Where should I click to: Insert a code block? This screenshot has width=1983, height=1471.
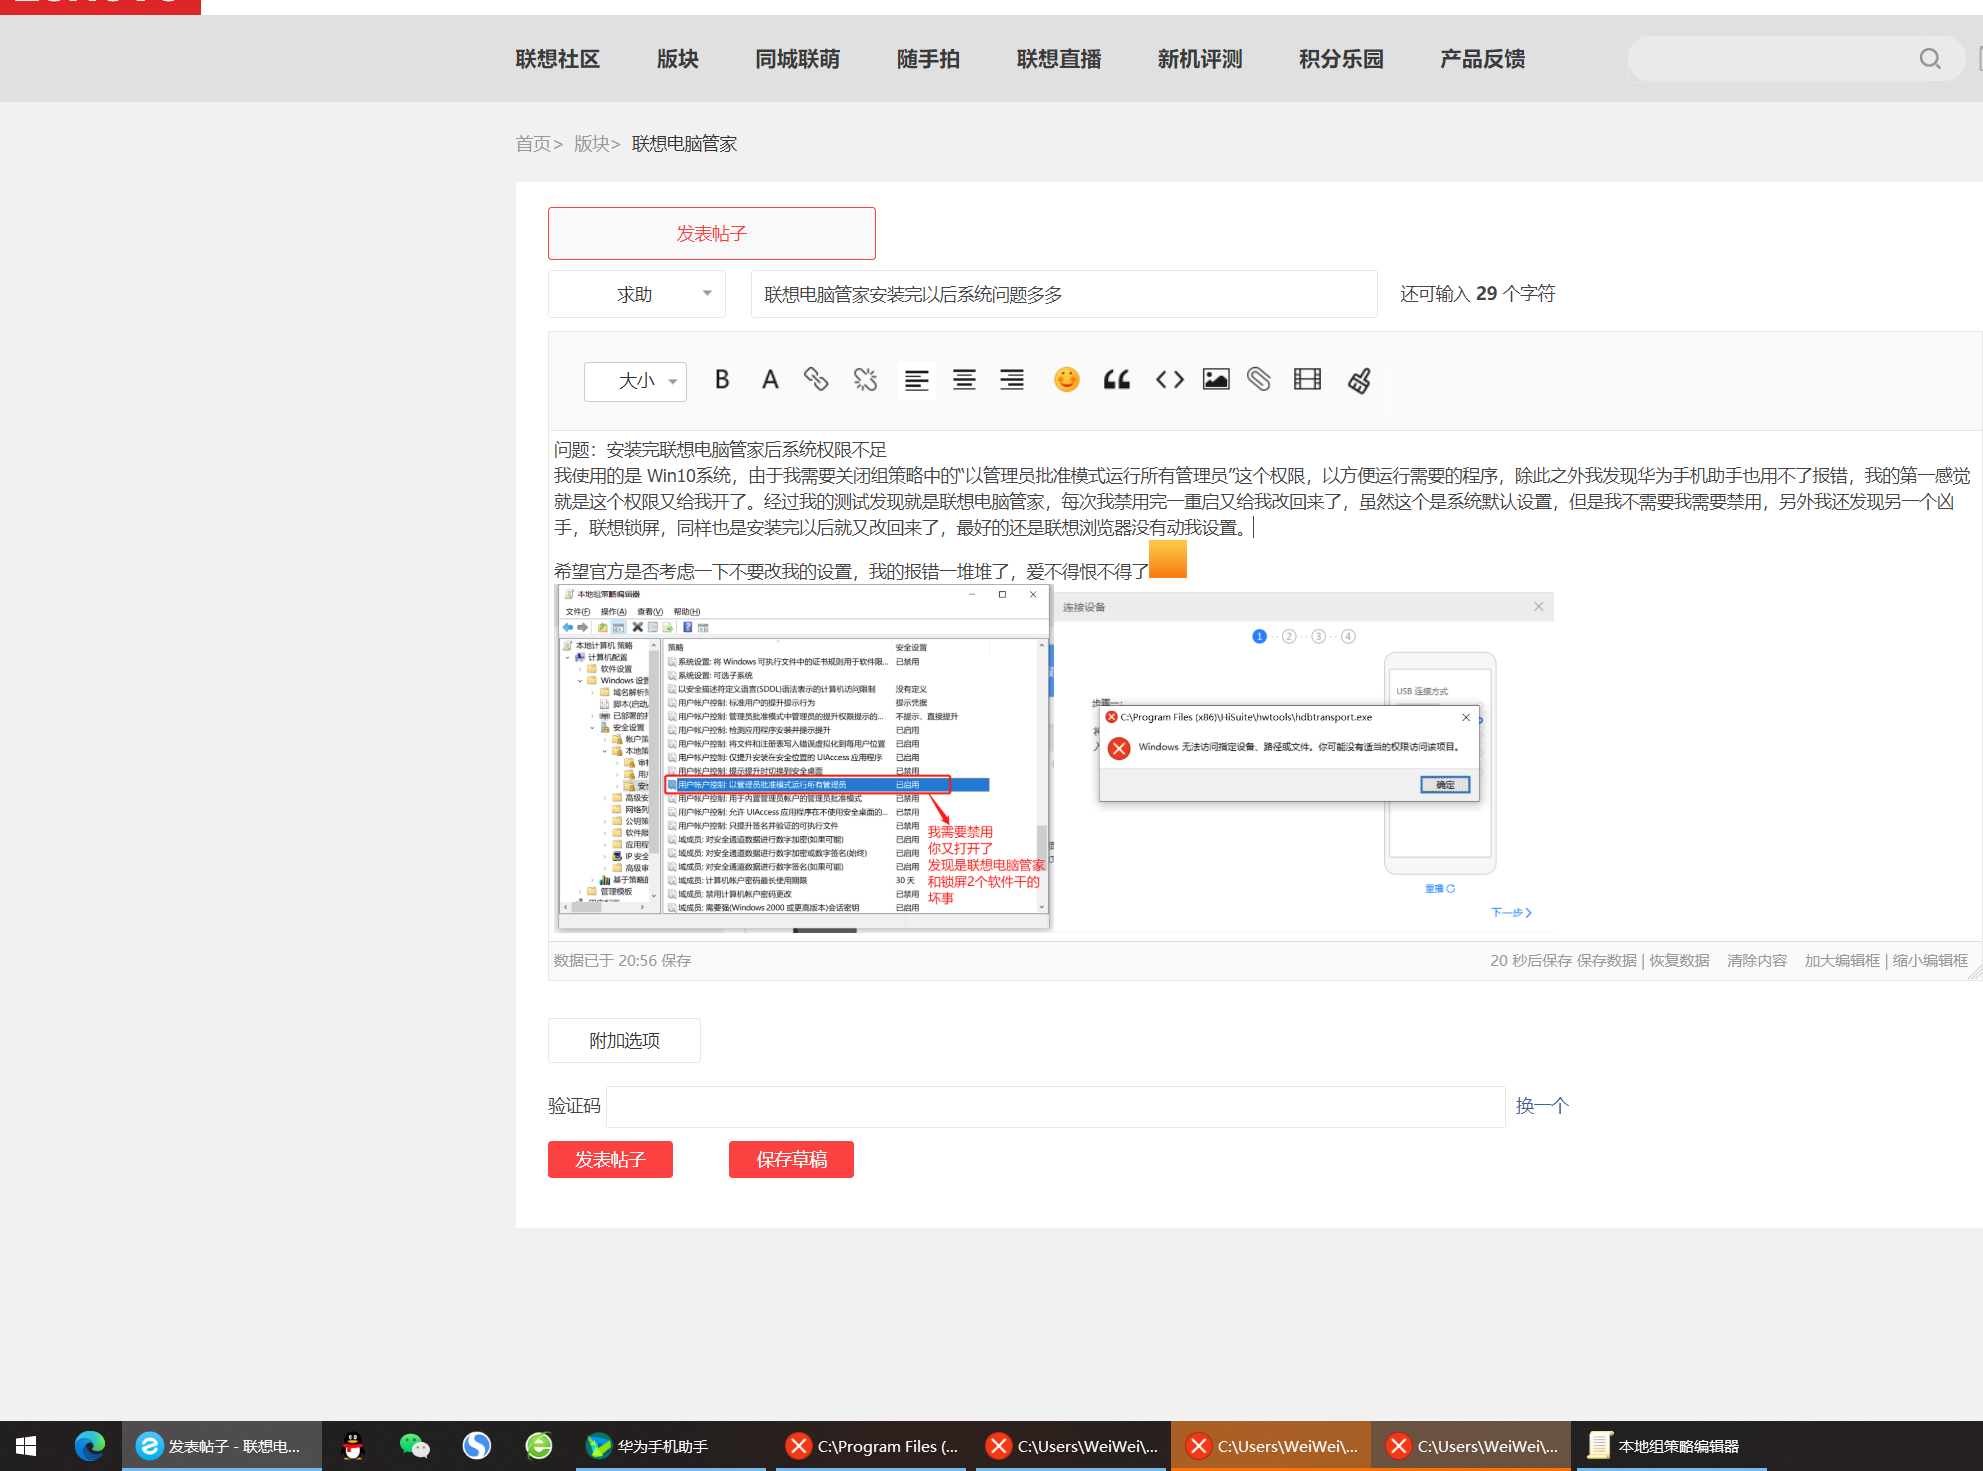1169,380
